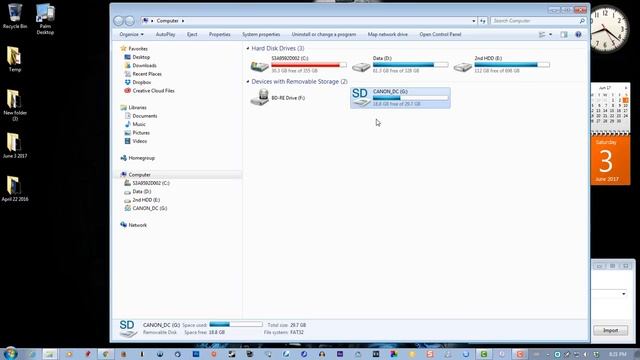
Task: Open Creative Cloud Files in sidebar
Action: click(x=153, y=91)
